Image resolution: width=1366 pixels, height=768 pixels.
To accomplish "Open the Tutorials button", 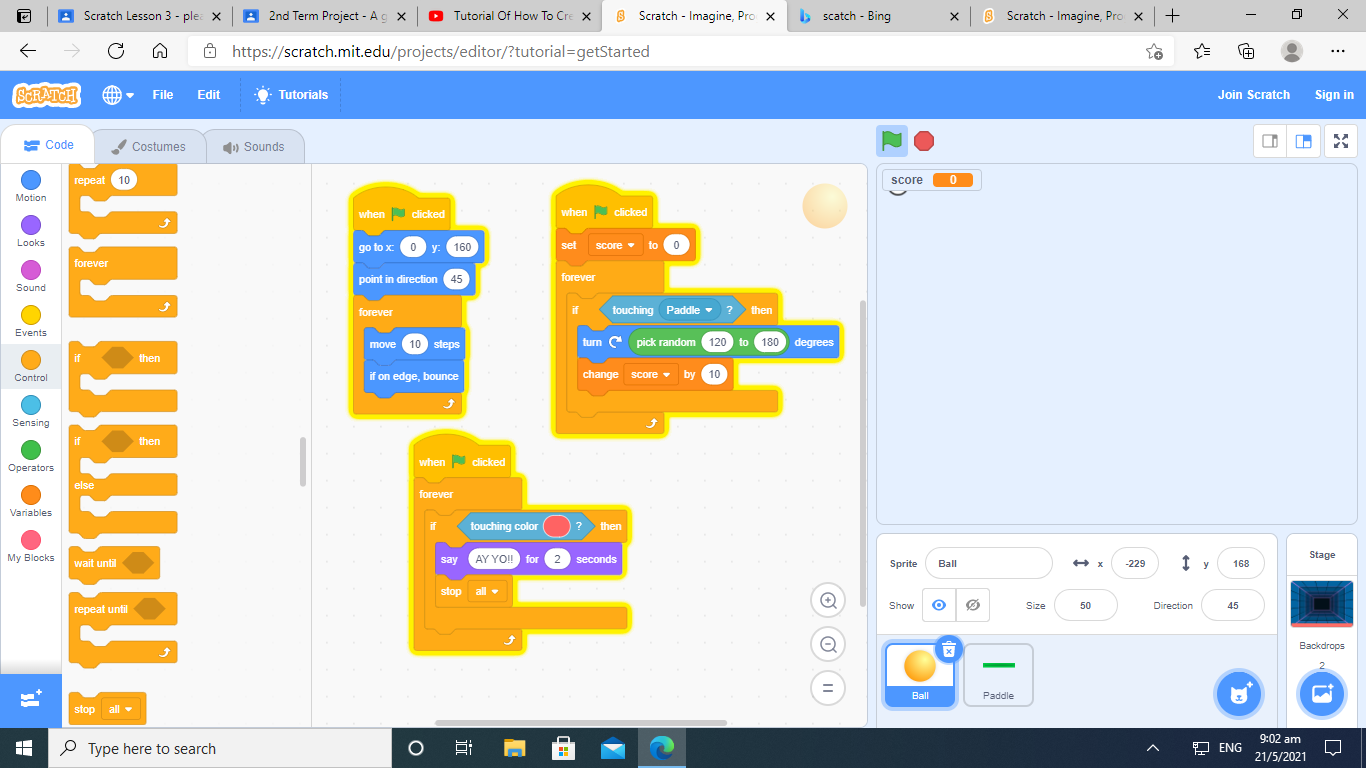I will point(291,95).
